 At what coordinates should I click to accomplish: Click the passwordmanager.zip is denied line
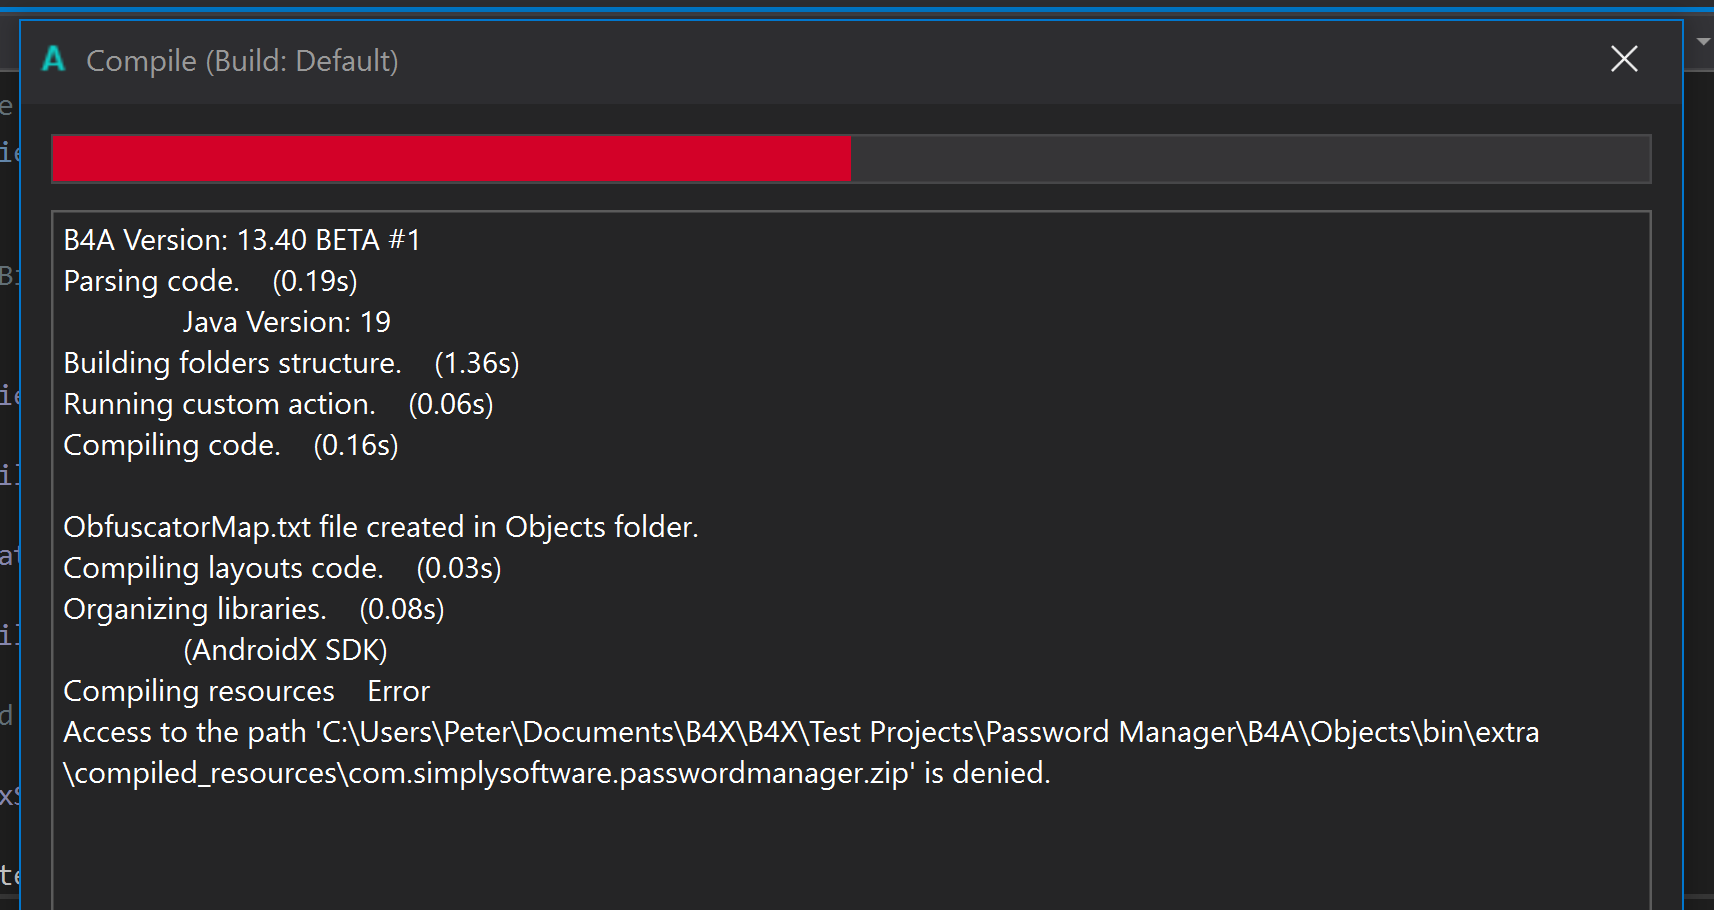(x=556, y=773)
